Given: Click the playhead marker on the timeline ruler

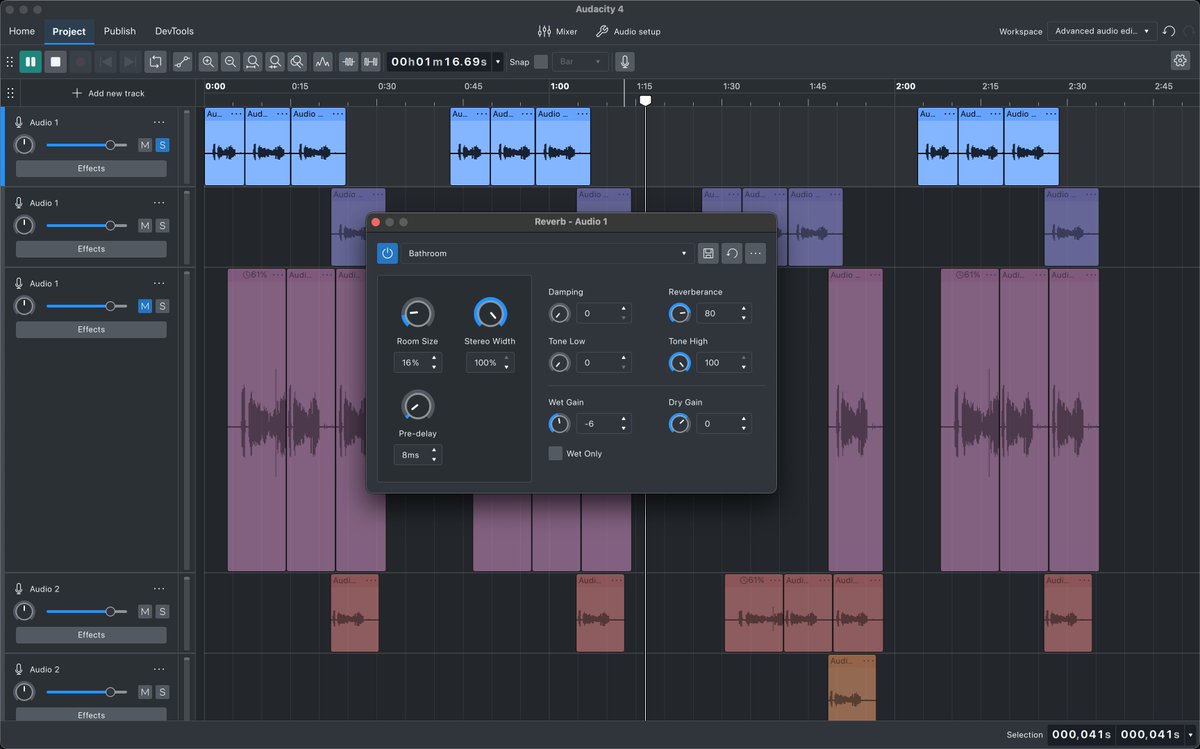Looking at the screenshot, I should 645,100.
